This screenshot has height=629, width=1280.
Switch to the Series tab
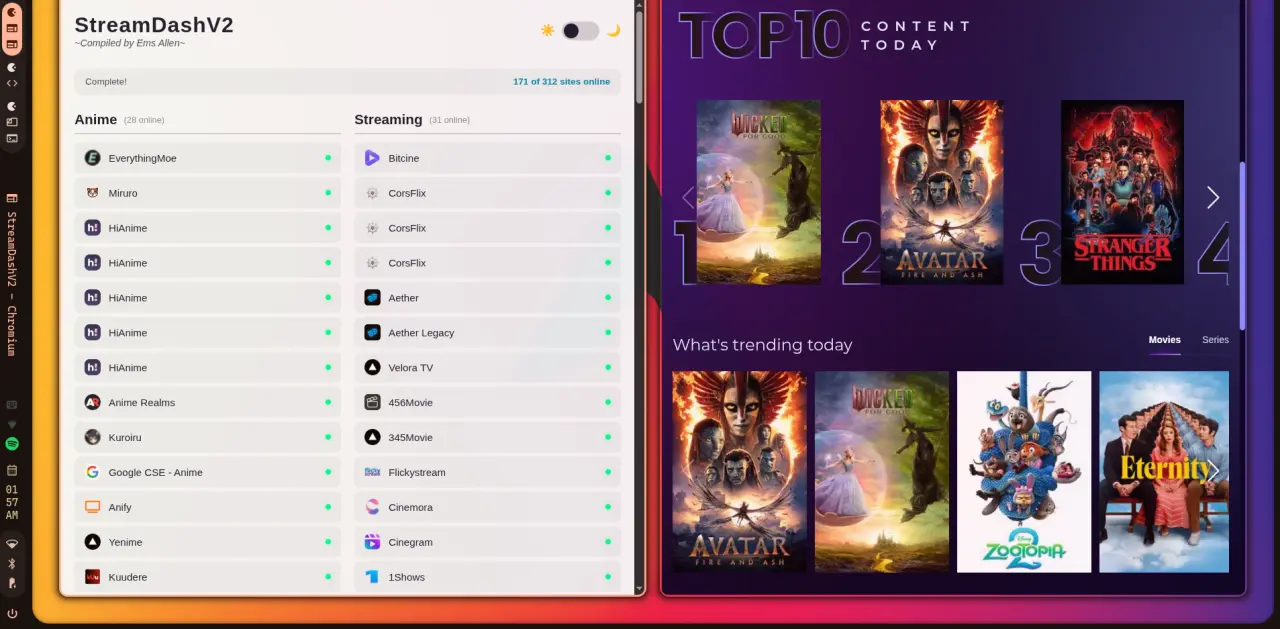[x=1215, y=340]
